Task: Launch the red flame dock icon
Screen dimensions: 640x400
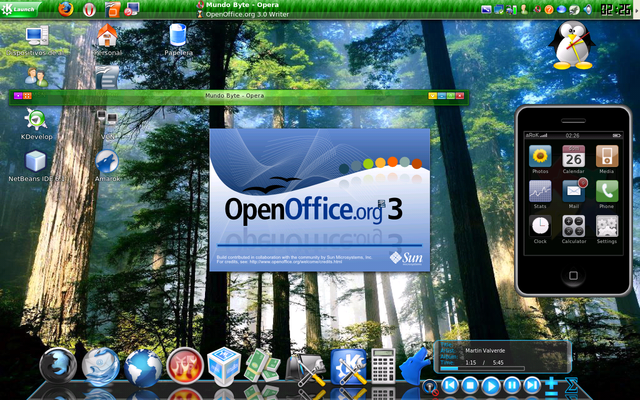Action: 185,366
